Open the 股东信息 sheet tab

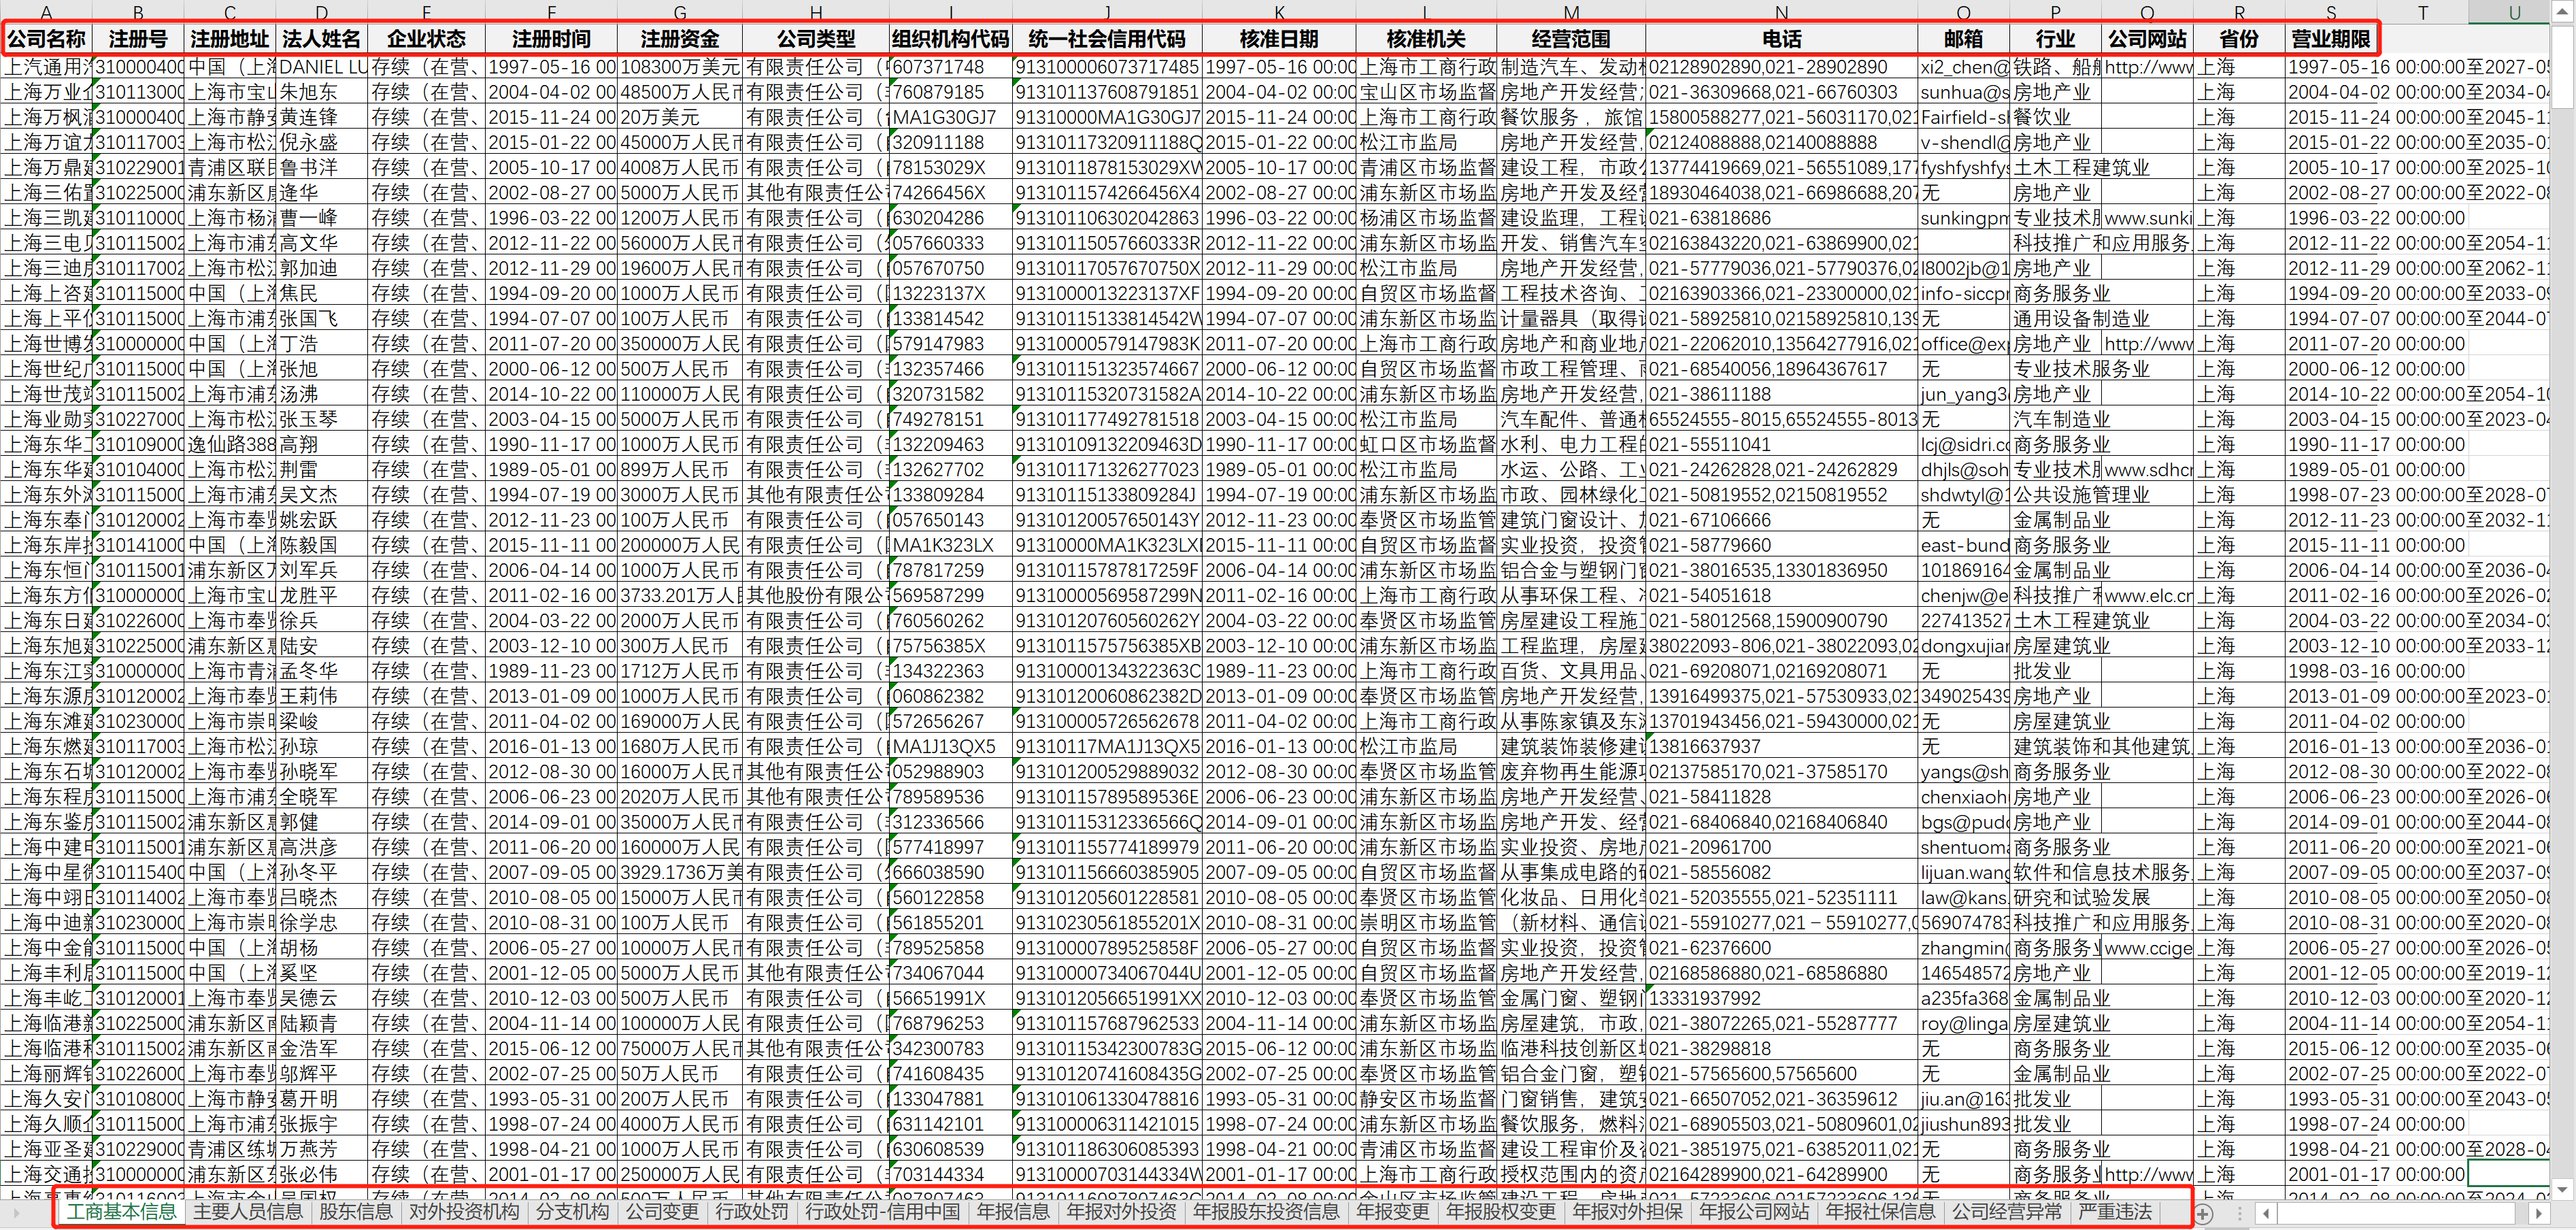point(355,1211)
